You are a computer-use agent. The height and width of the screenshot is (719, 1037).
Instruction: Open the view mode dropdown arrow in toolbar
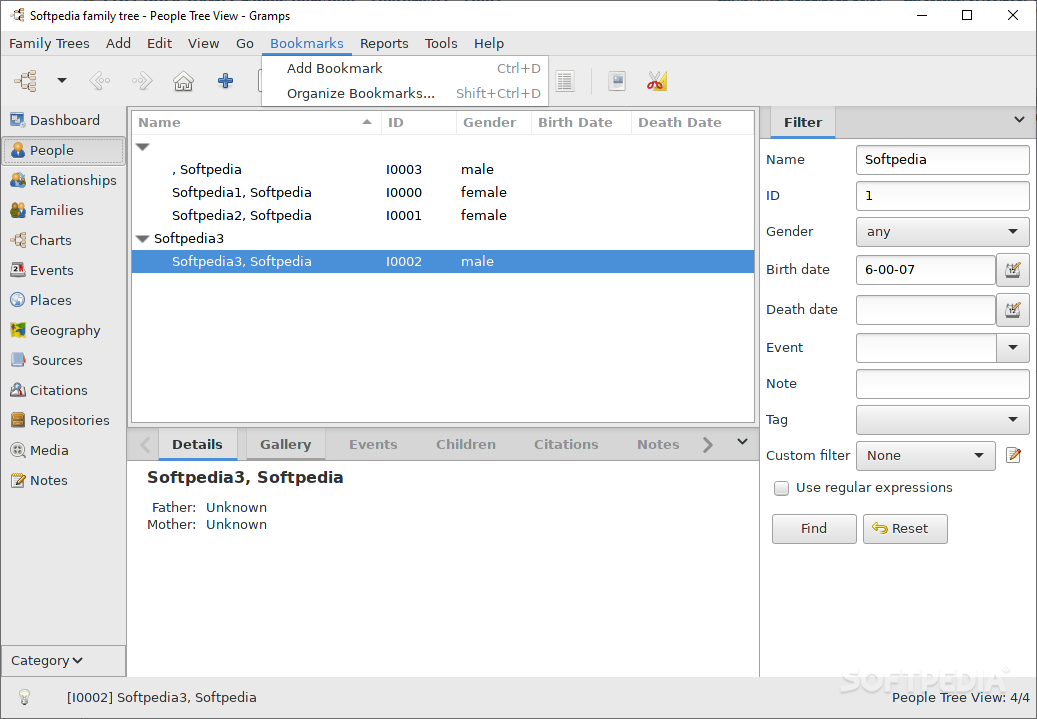click(62, 81)
